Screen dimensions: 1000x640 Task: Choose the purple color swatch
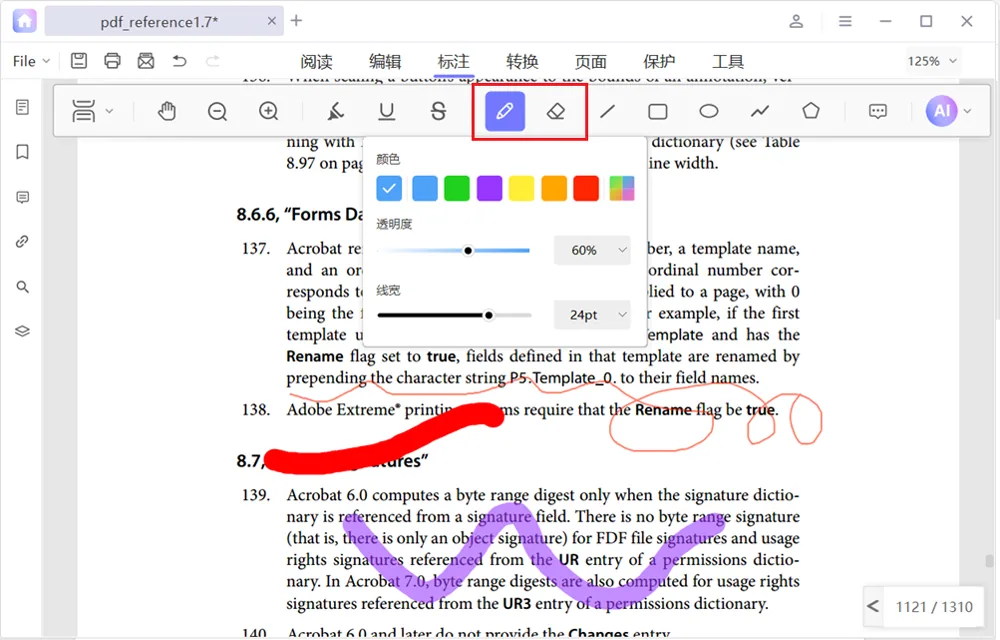[489, 189]
